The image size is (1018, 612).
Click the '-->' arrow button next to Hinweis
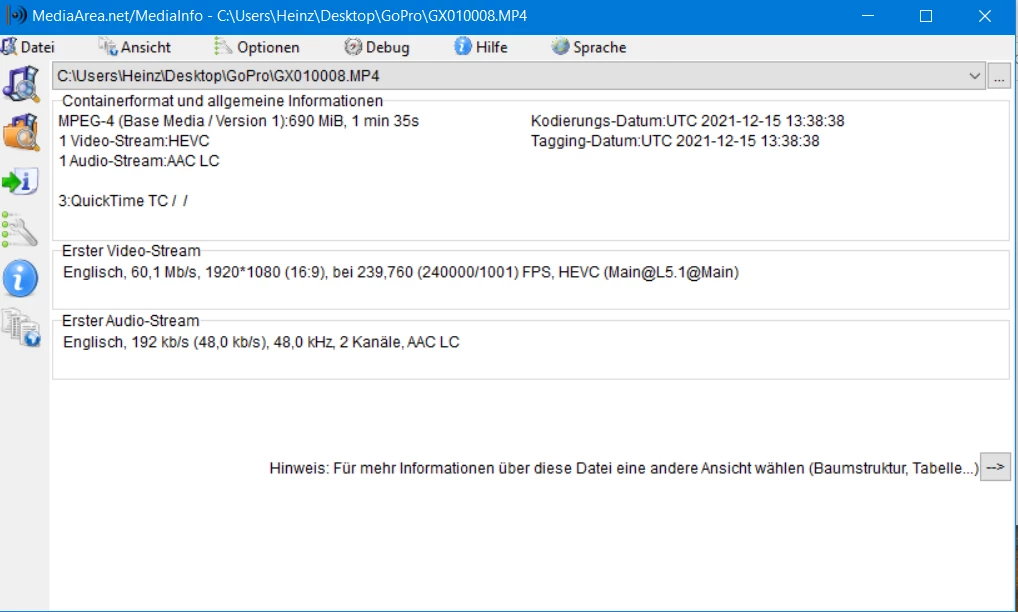[995, 467]
